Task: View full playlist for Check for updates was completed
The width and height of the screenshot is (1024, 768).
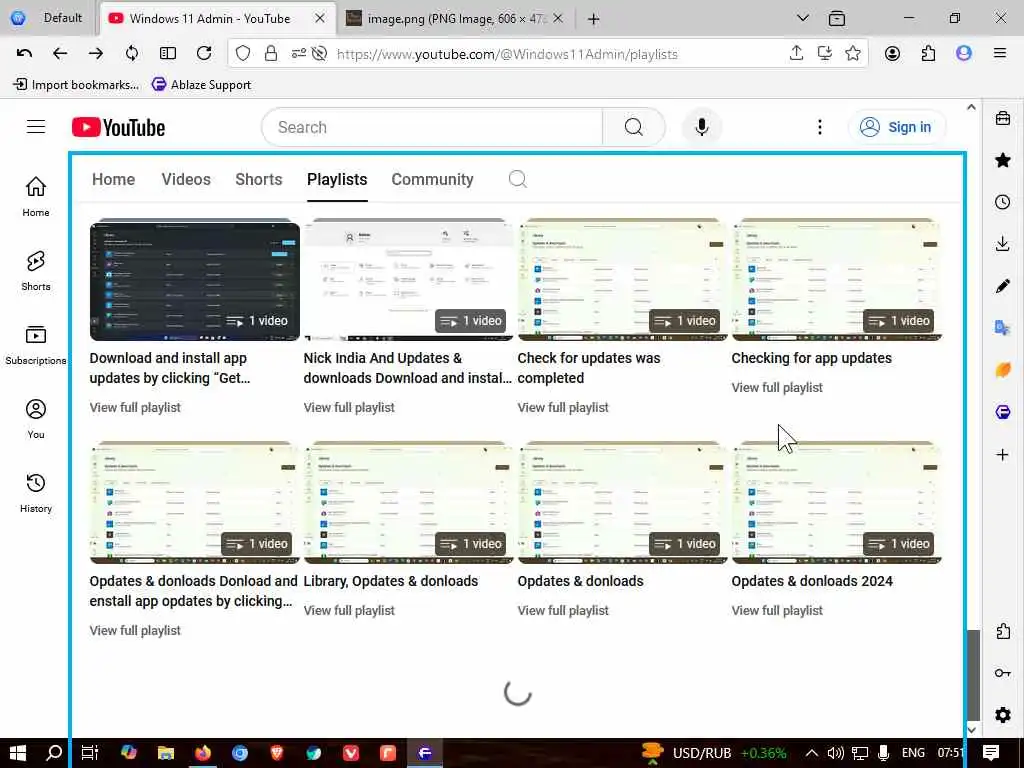Action: [x=562, y=408]
